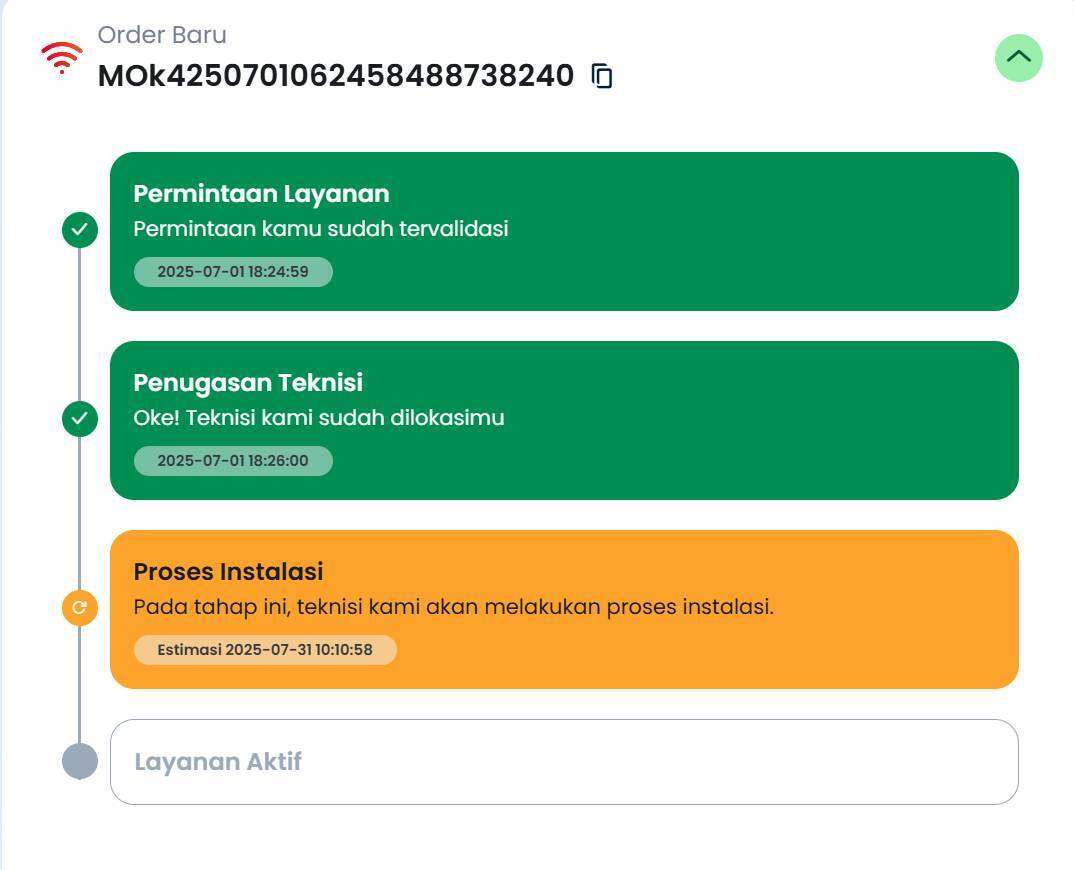Open the Penugasan Teknisi step card

coord(564,421)
